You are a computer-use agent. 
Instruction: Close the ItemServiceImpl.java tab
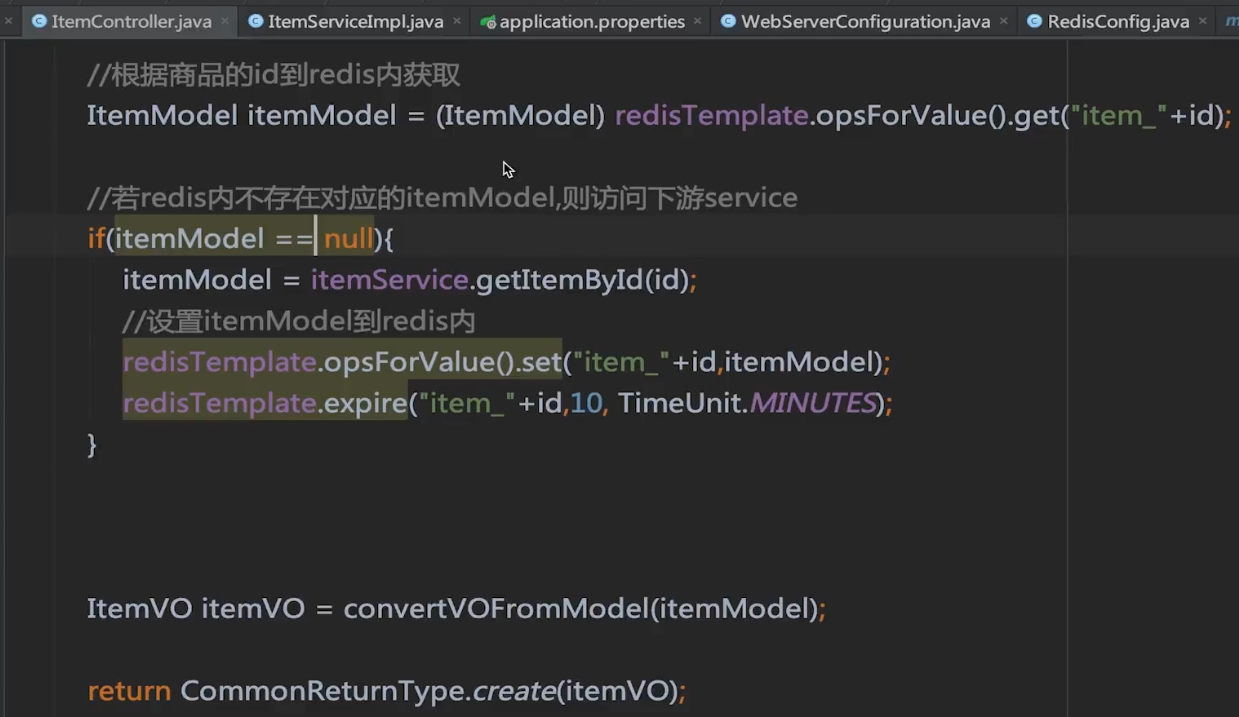click(457, 21)
